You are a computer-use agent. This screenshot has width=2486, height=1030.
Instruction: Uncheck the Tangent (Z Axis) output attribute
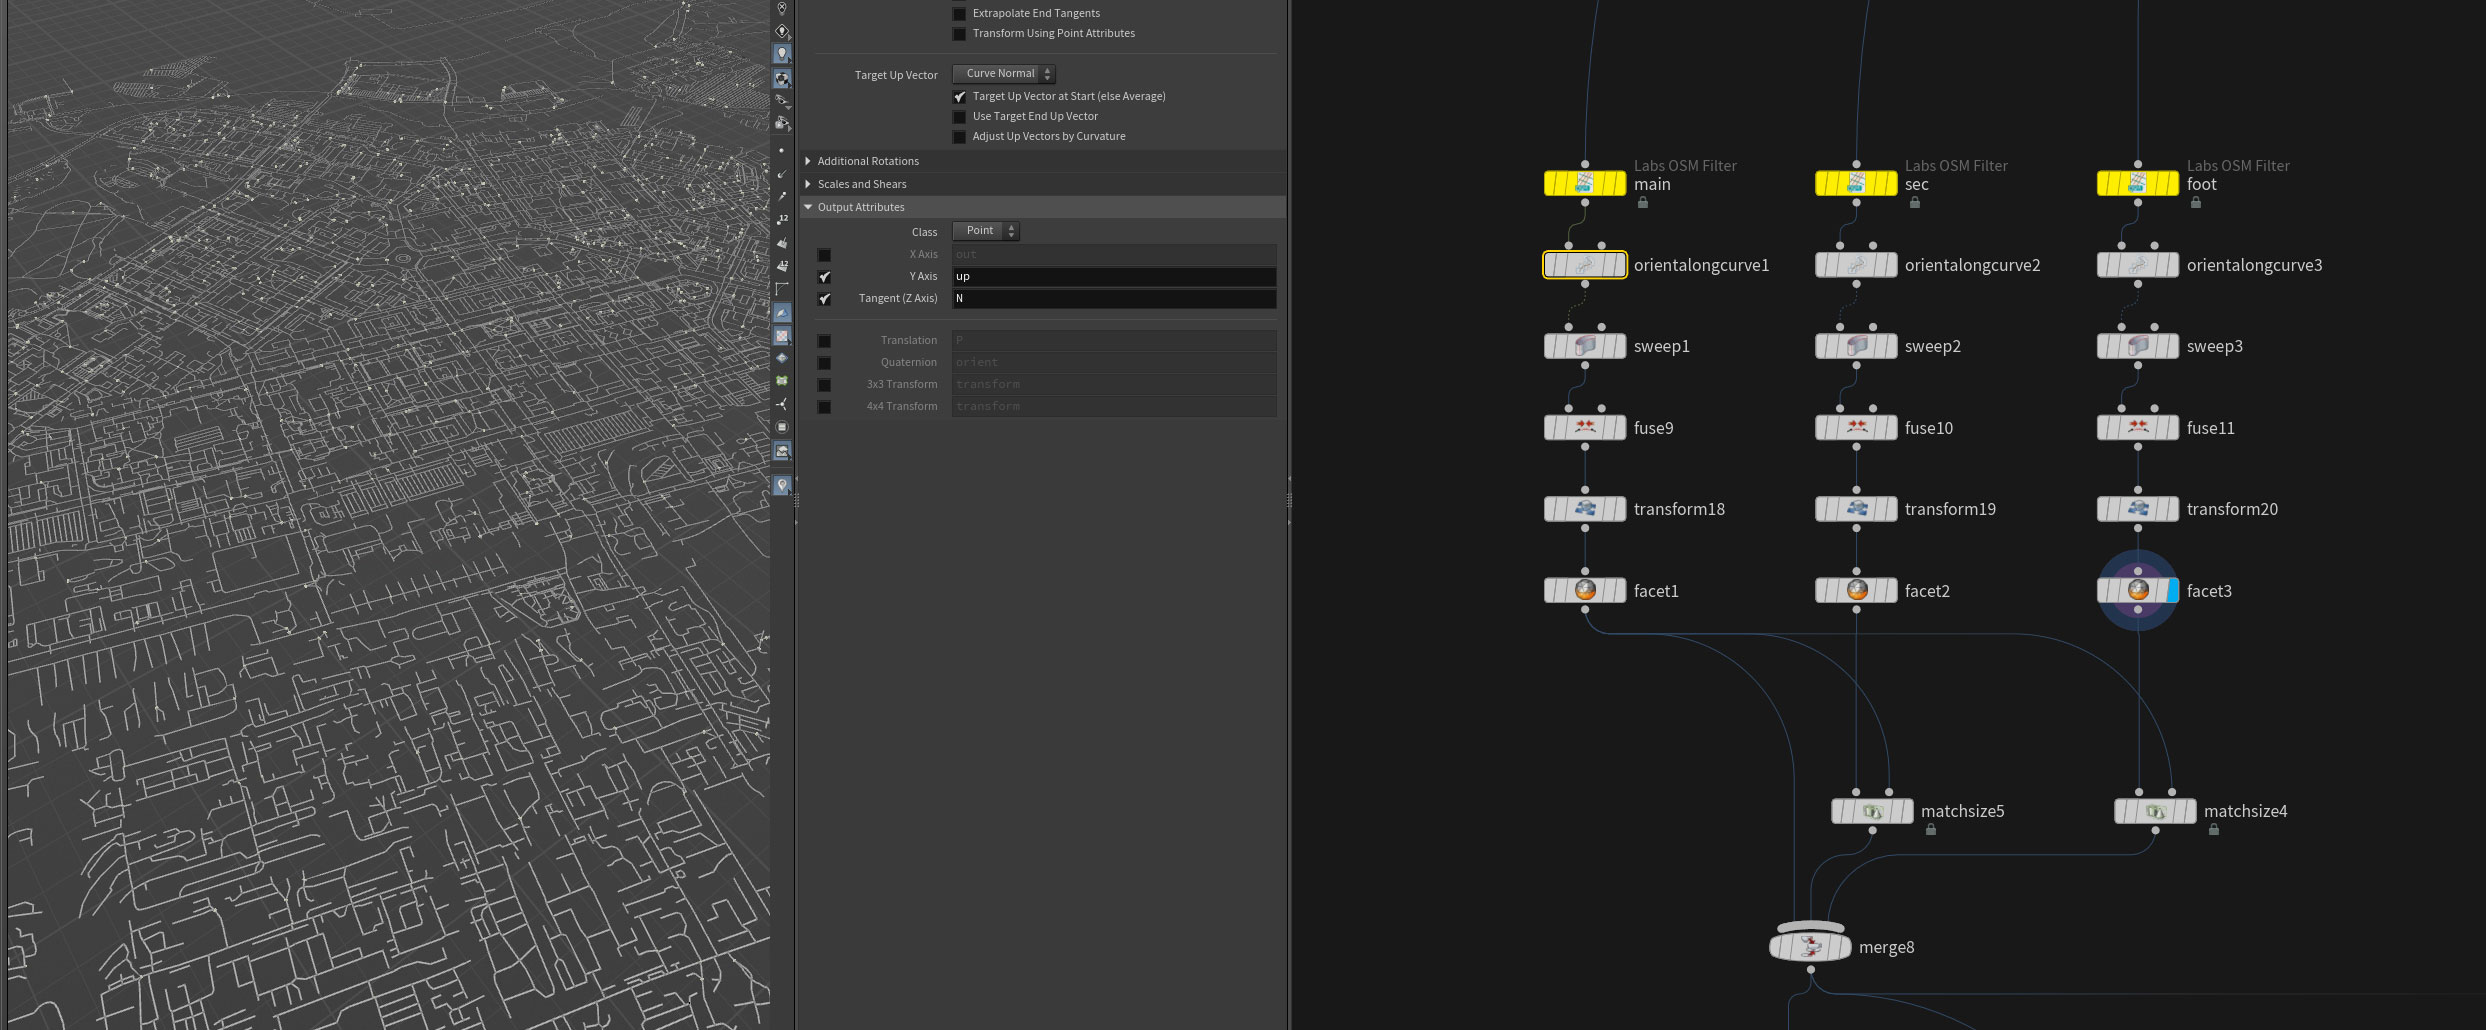(824, 299)
